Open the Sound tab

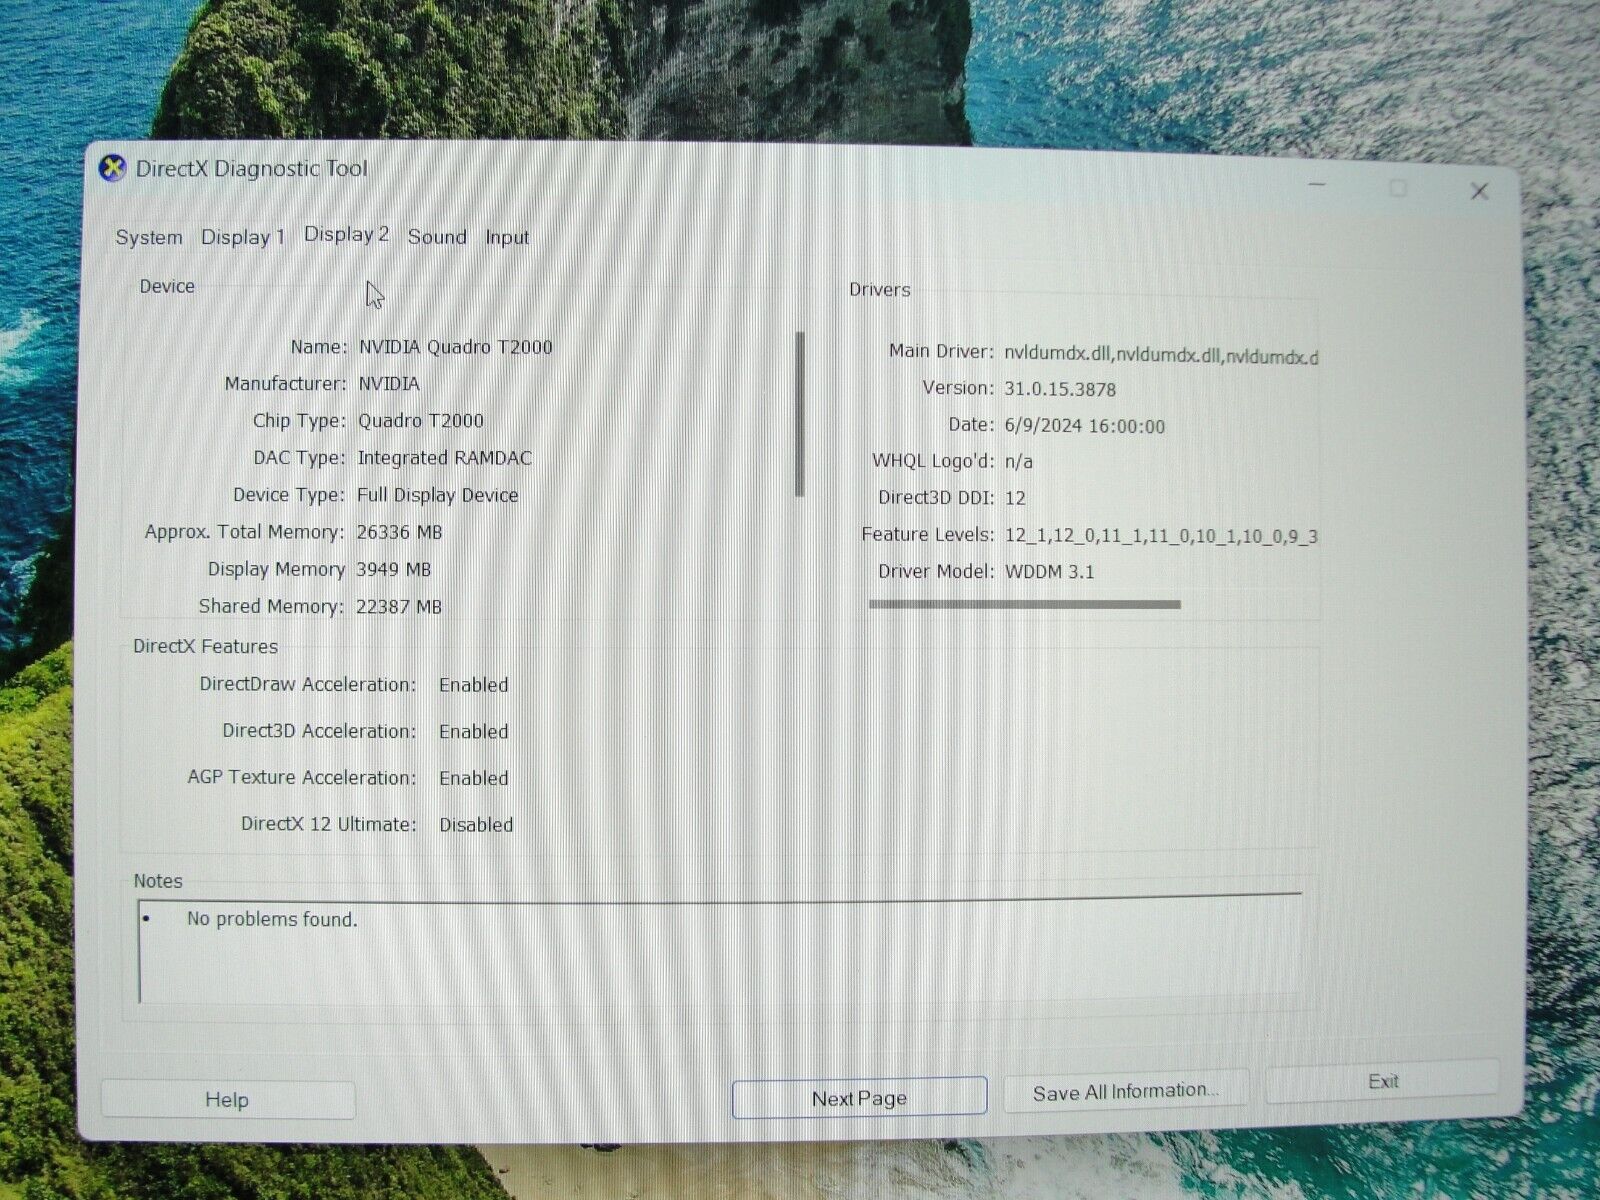click(437, 237)
